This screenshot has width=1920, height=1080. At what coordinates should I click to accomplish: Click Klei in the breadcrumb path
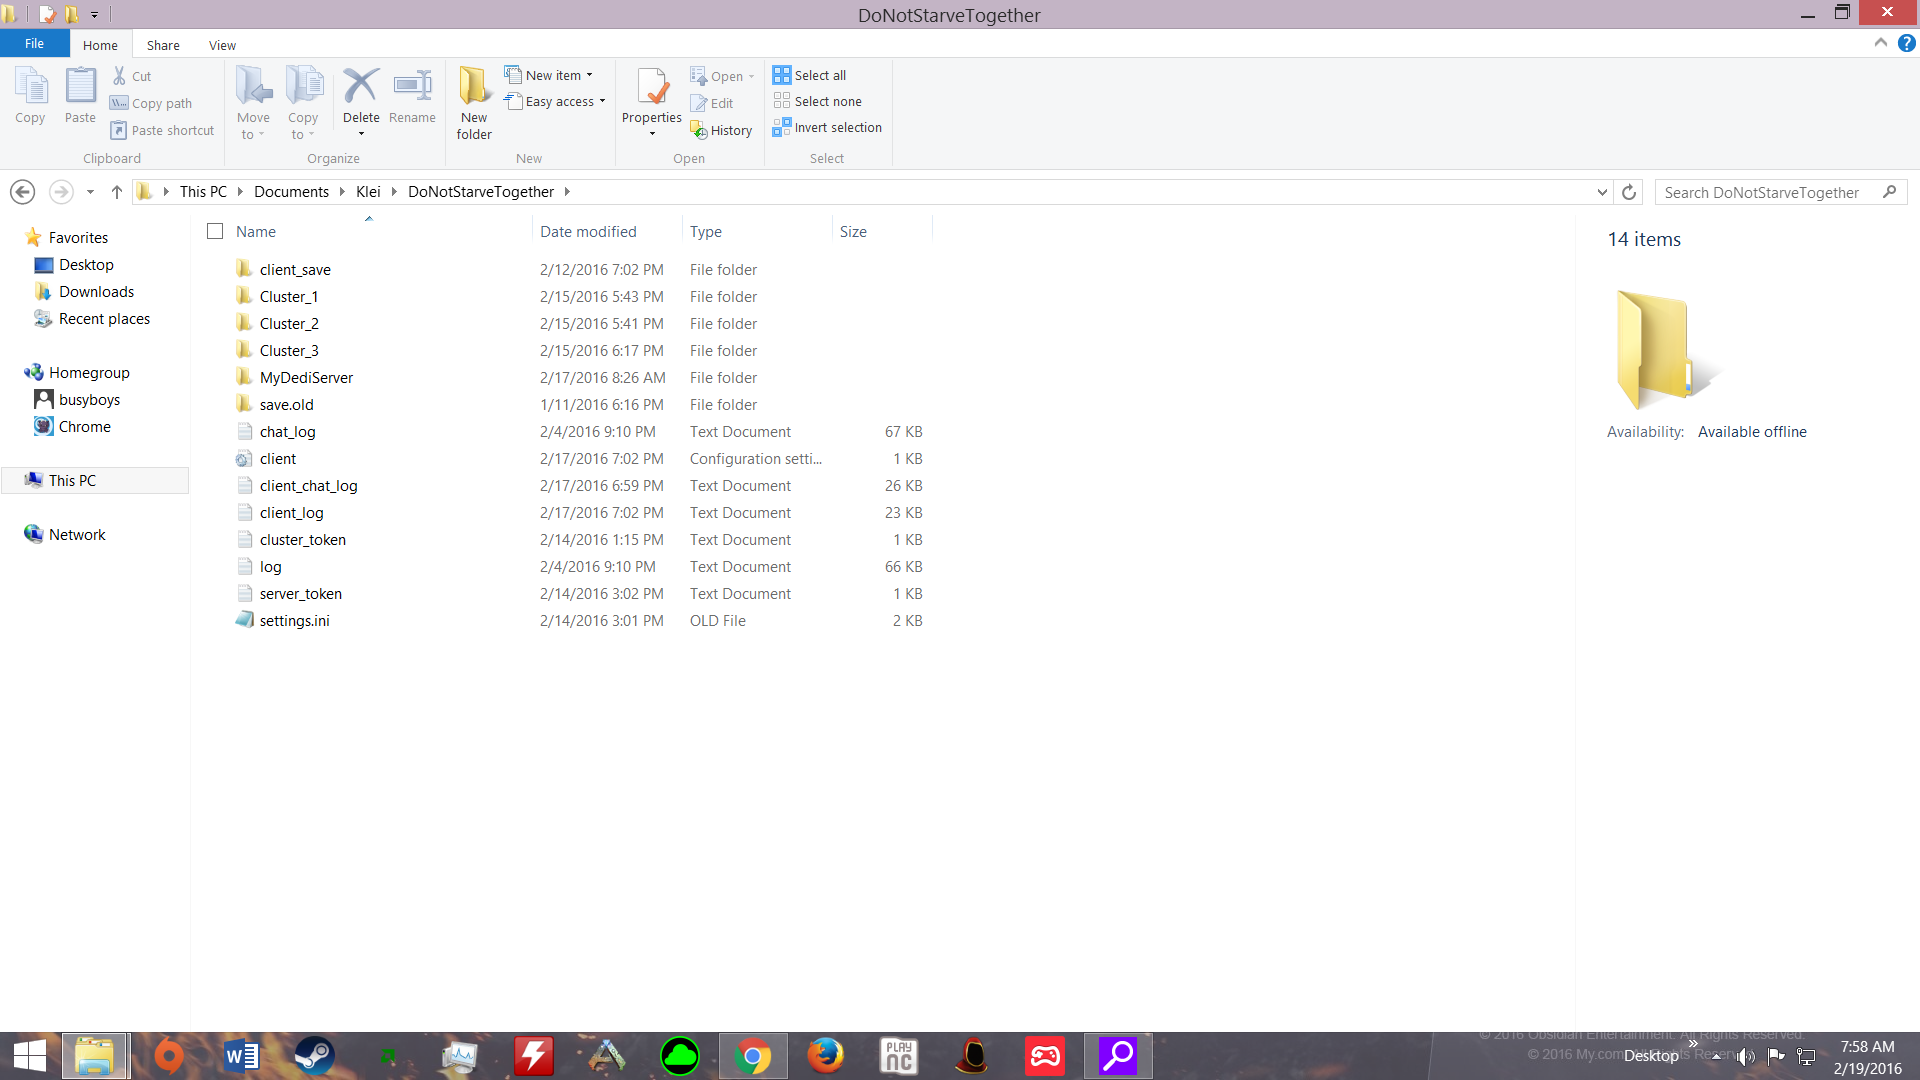pyautogui.click(x=368, y=192)
